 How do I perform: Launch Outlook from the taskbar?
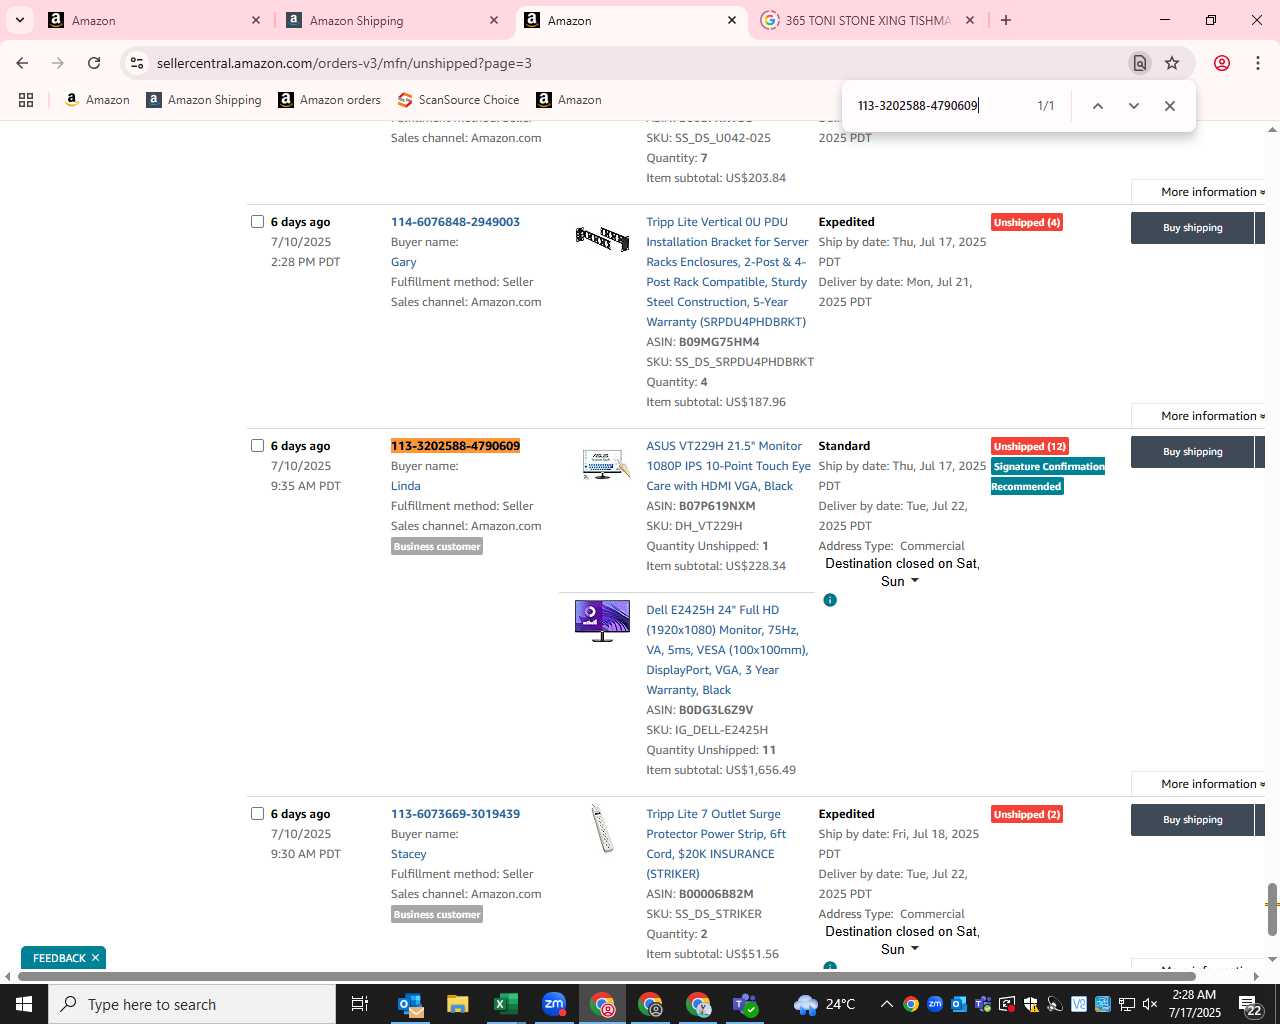(410, 1004)
